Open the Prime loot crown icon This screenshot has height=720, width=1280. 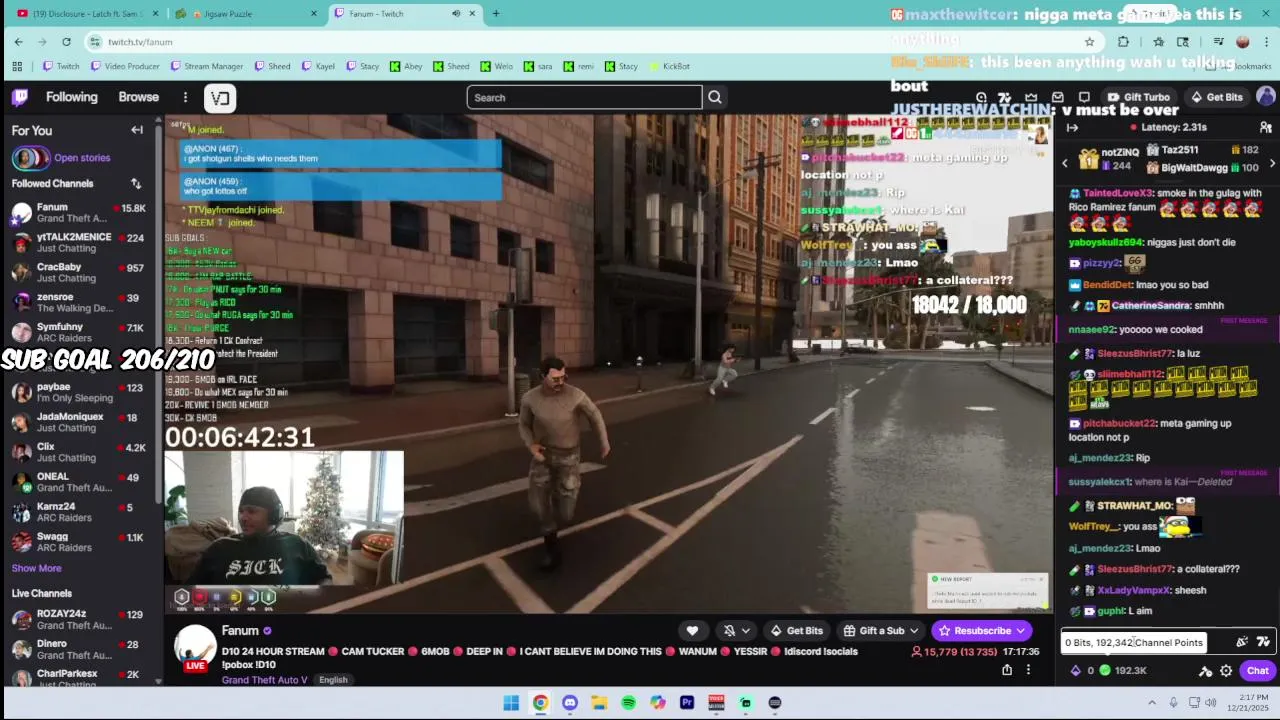click(x=1031, y=97)
